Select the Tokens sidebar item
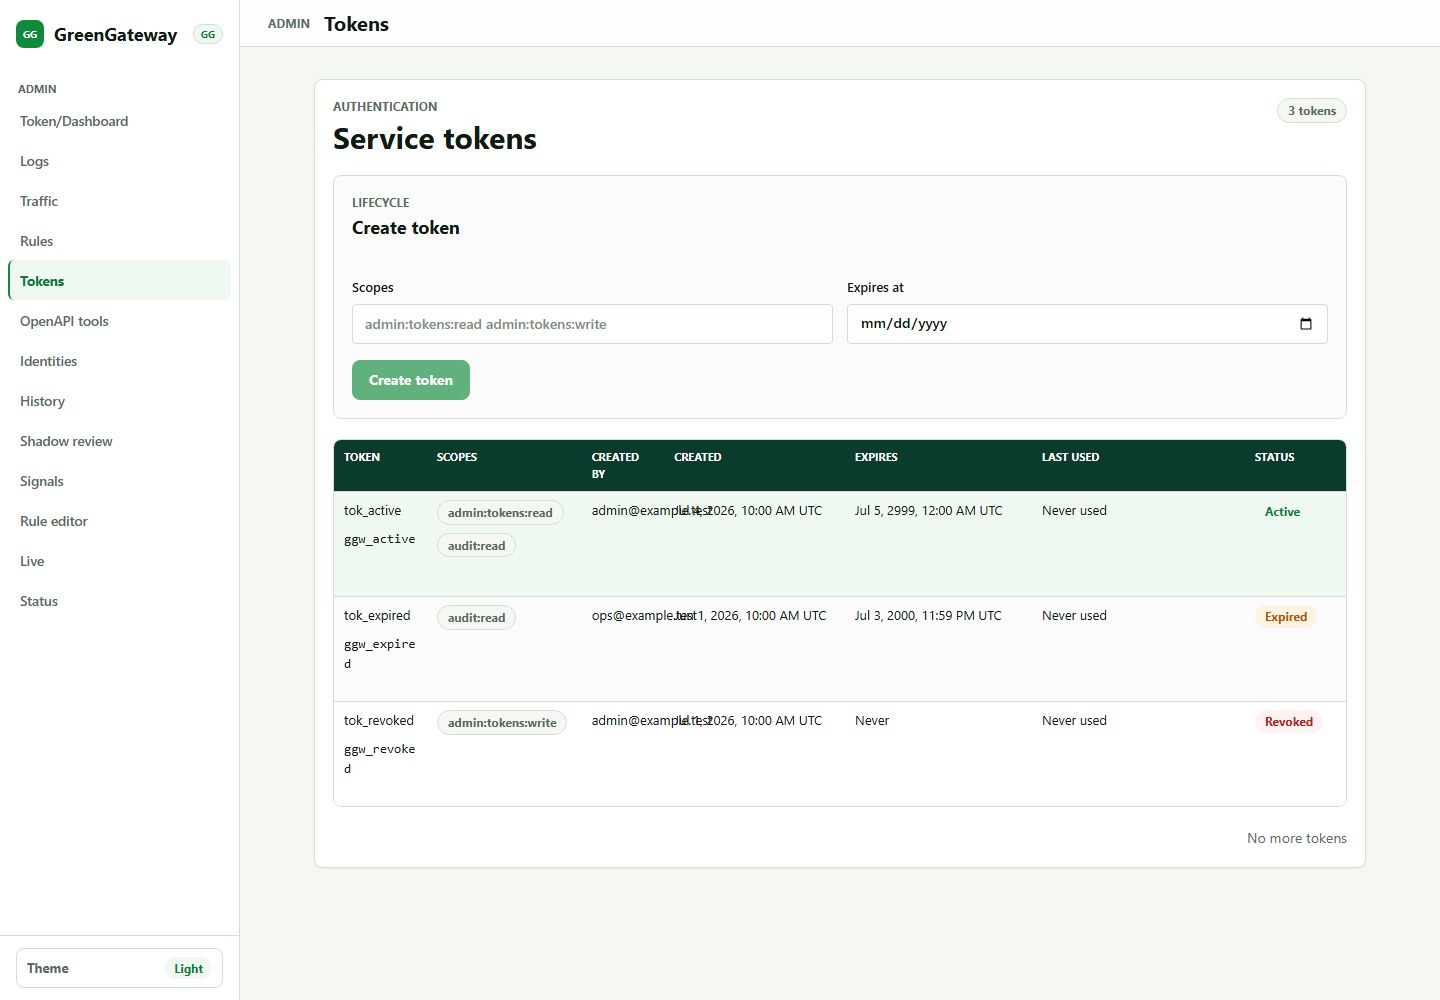The height and width of the screenshot is (1000, 1440). [119, 280]
